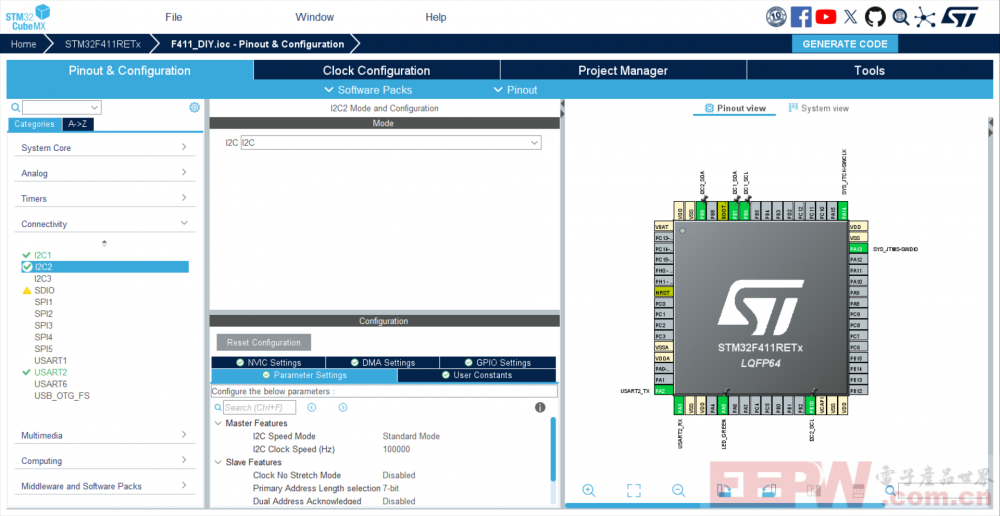Click the SDIO warning triangle icon
1000x516 pixels.
point(27,290)
